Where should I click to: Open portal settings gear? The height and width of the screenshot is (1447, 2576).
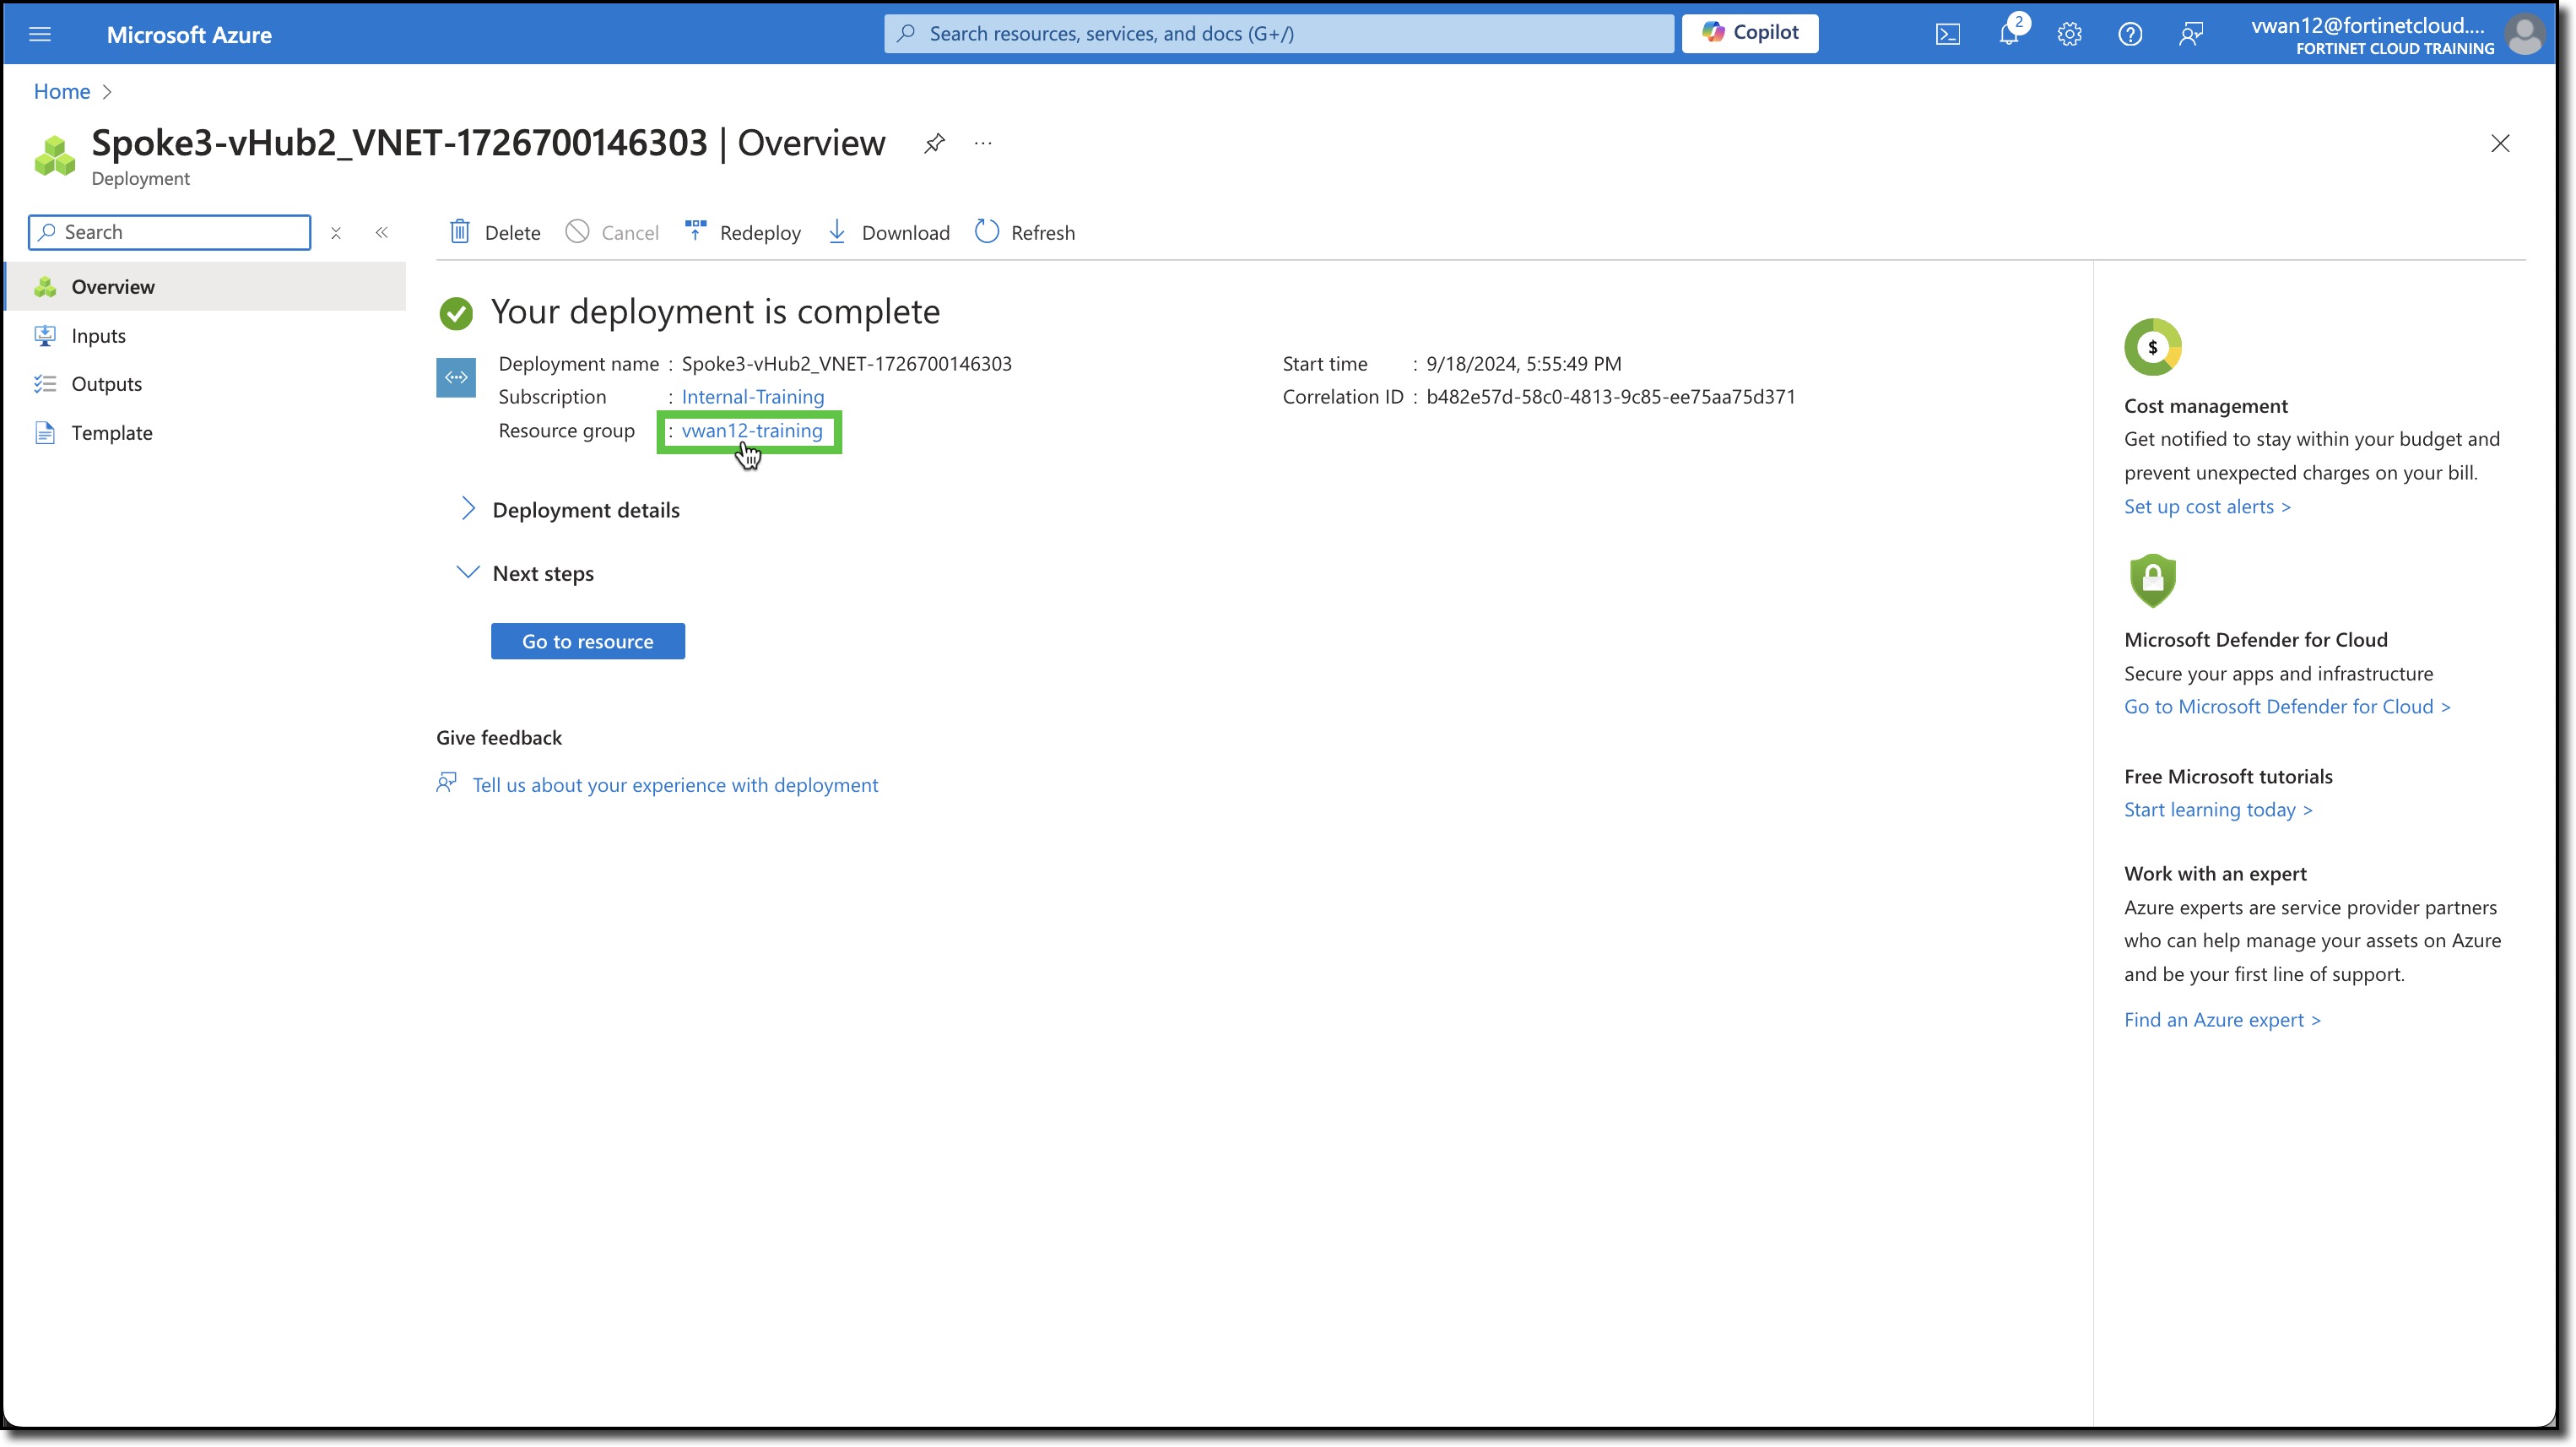point(2069,35)
